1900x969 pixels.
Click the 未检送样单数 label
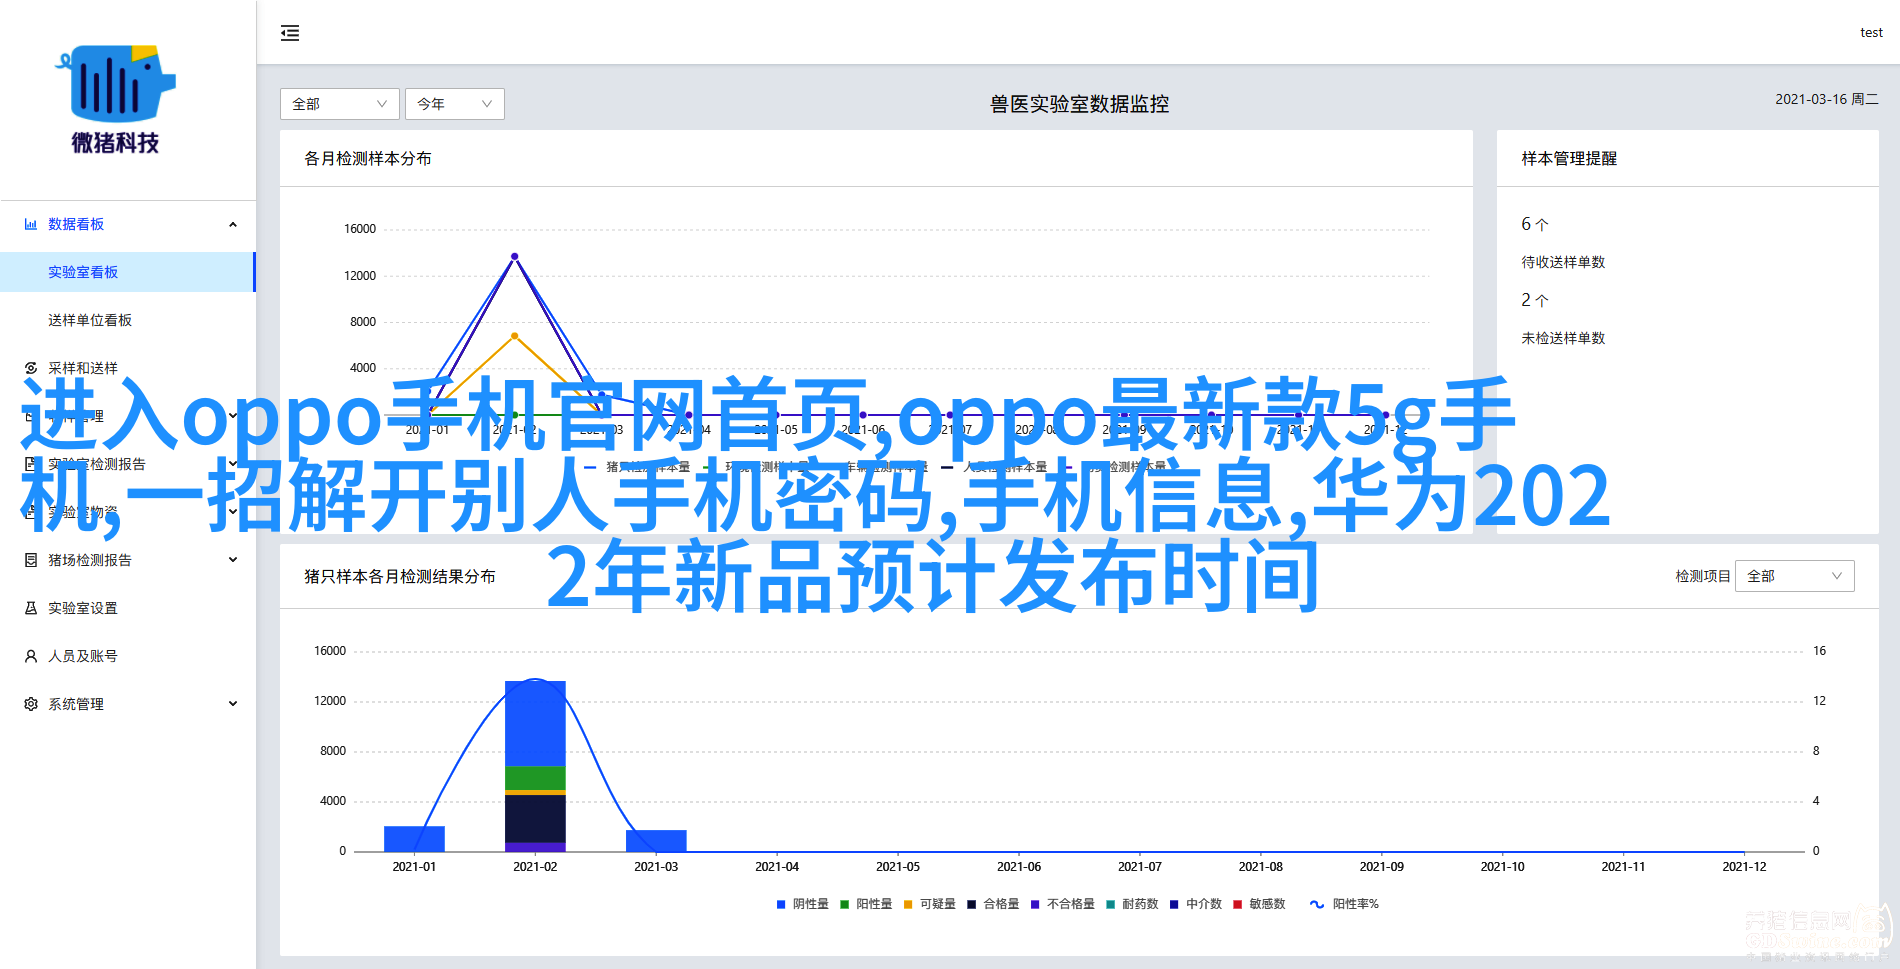coord(1563,338)
